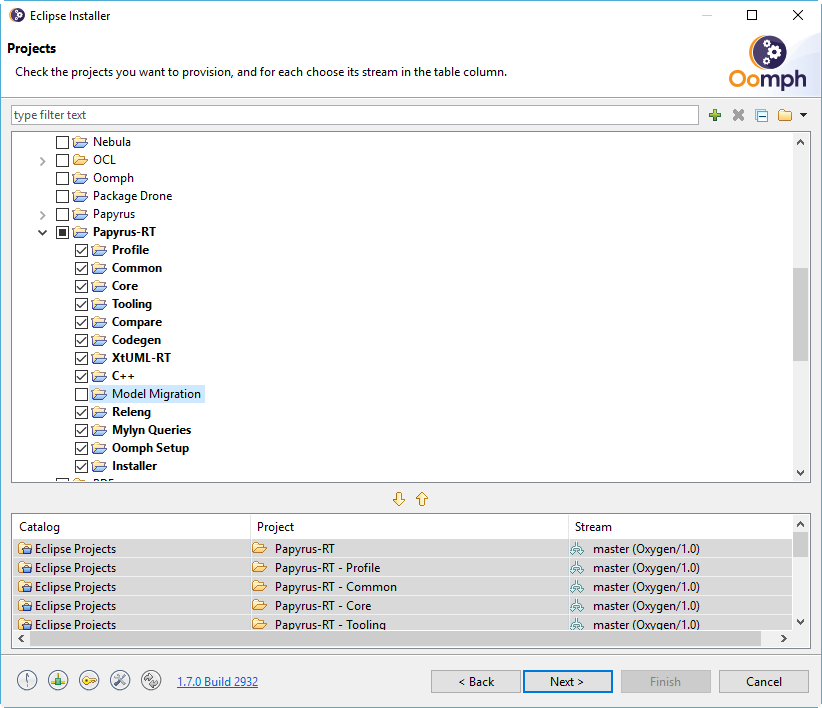Click the Catalog column header
This screenshot has height=708, width=822.
click(132, 527)
